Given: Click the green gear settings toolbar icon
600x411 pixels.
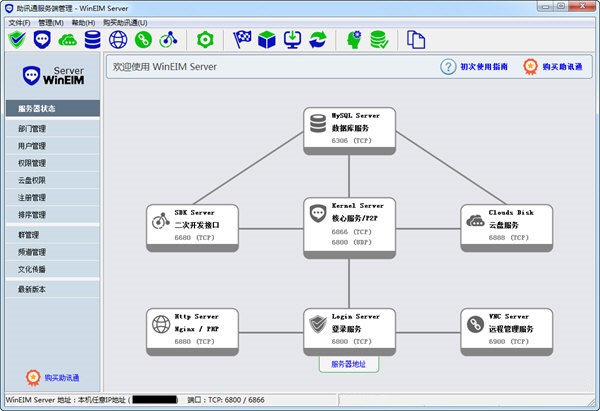Looking at the screenshot, I should pos(205,40).
